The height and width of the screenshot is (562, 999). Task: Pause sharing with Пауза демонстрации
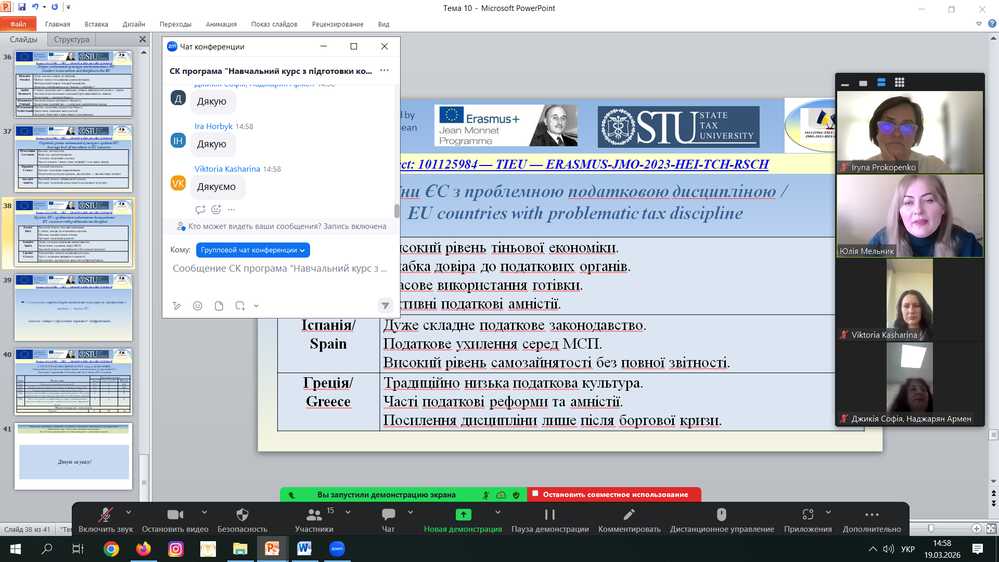[549, 515]
